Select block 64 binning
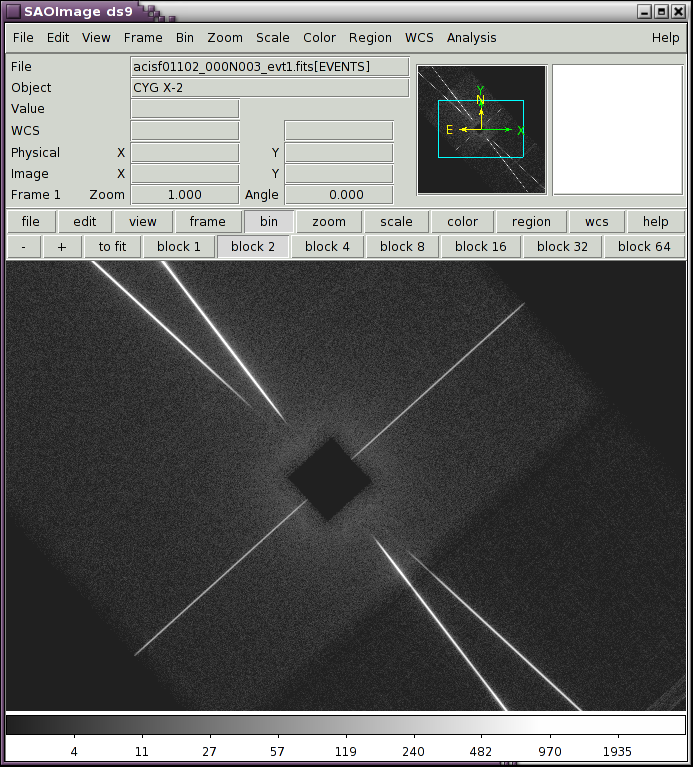The image size is (693, 767). 643,247
